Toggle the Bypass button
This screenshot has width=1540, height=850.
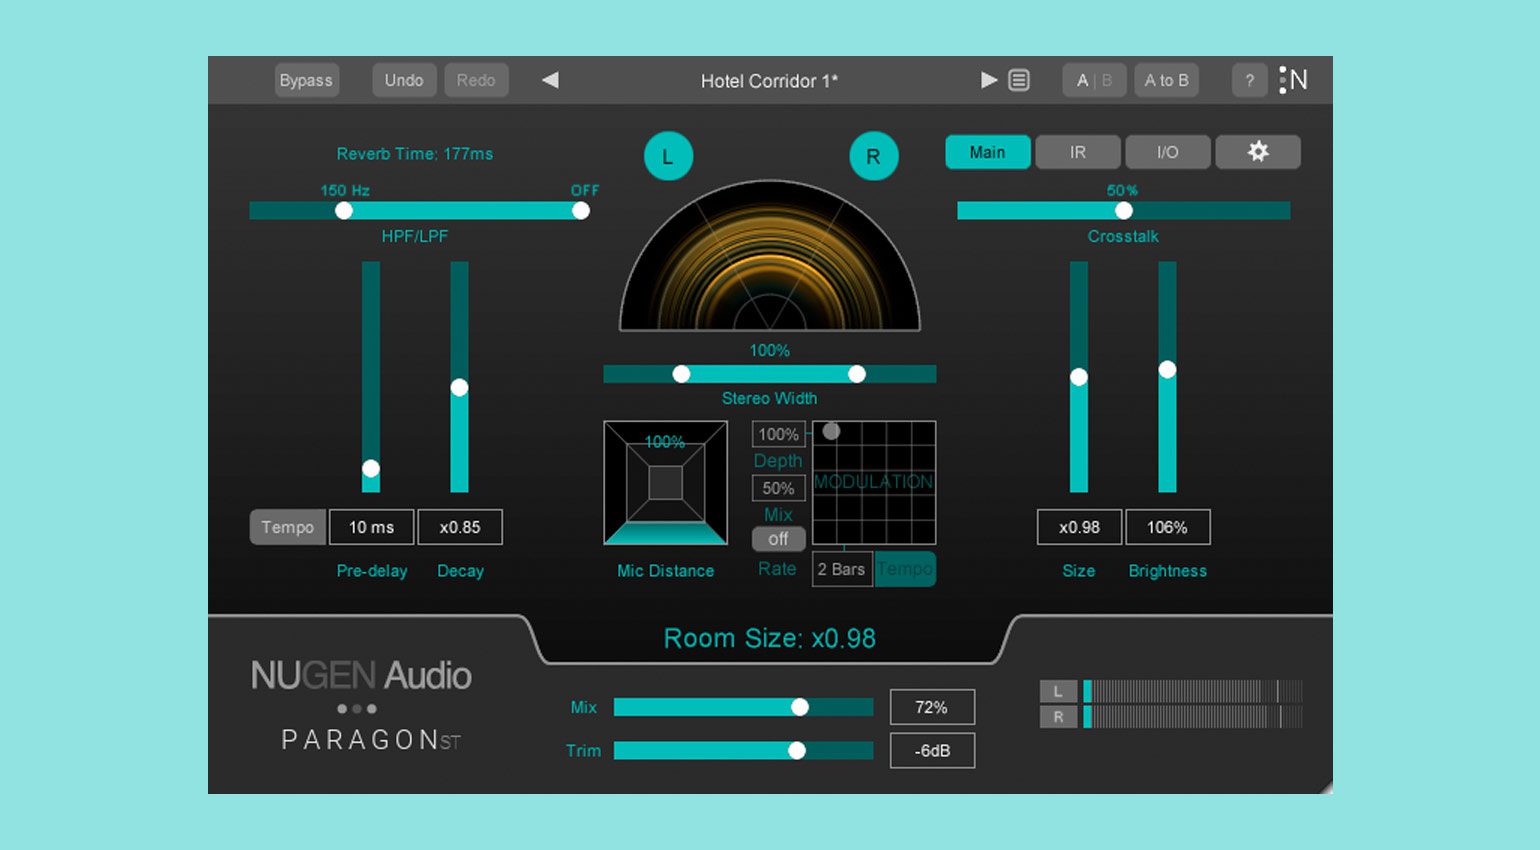[x=306, y=80]
